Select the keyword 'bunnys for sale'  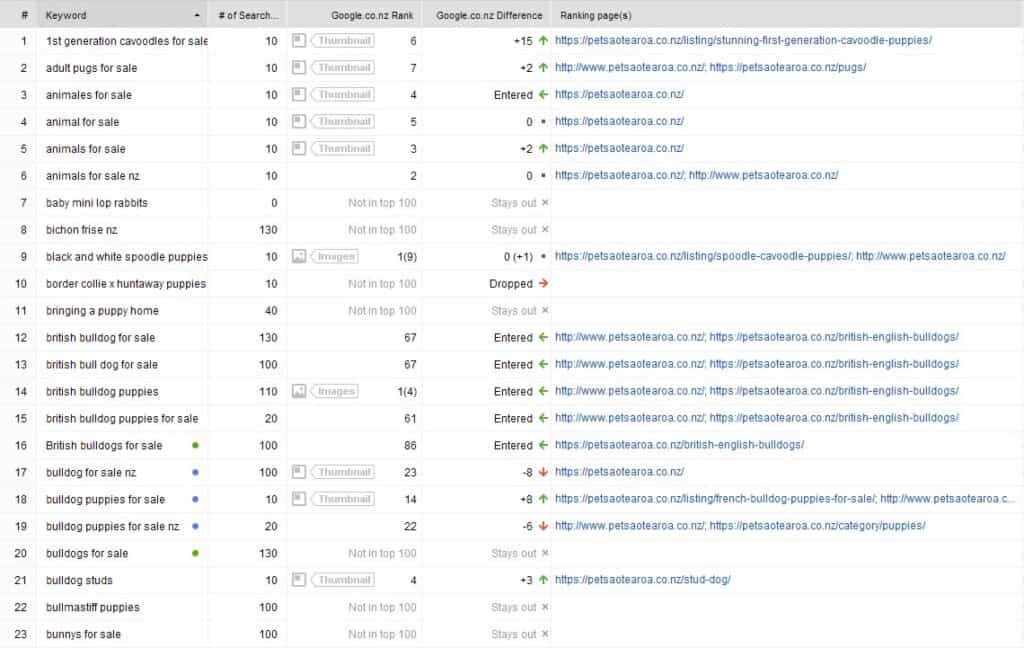pyautogui.click(x=83, y=634)
